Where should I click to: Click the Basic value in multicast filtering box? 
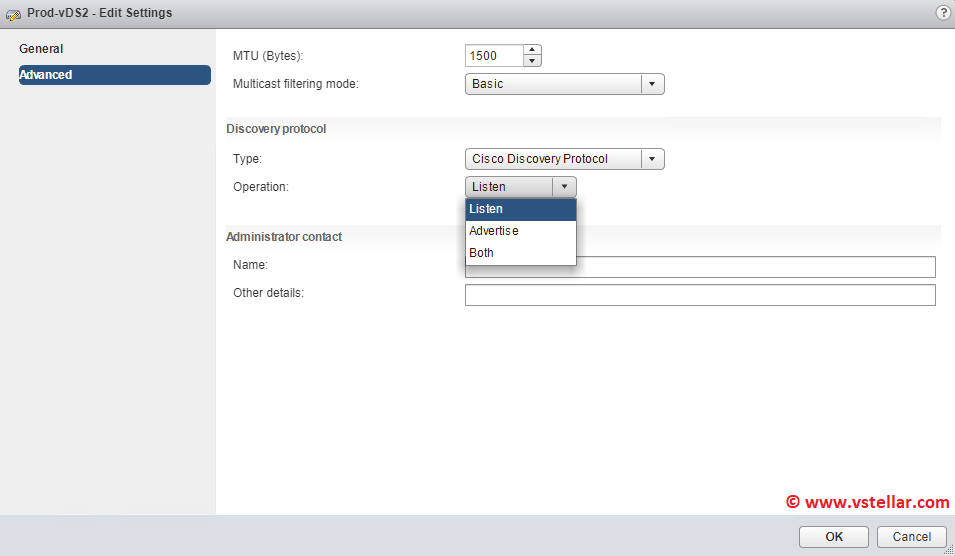coord(553,84)
